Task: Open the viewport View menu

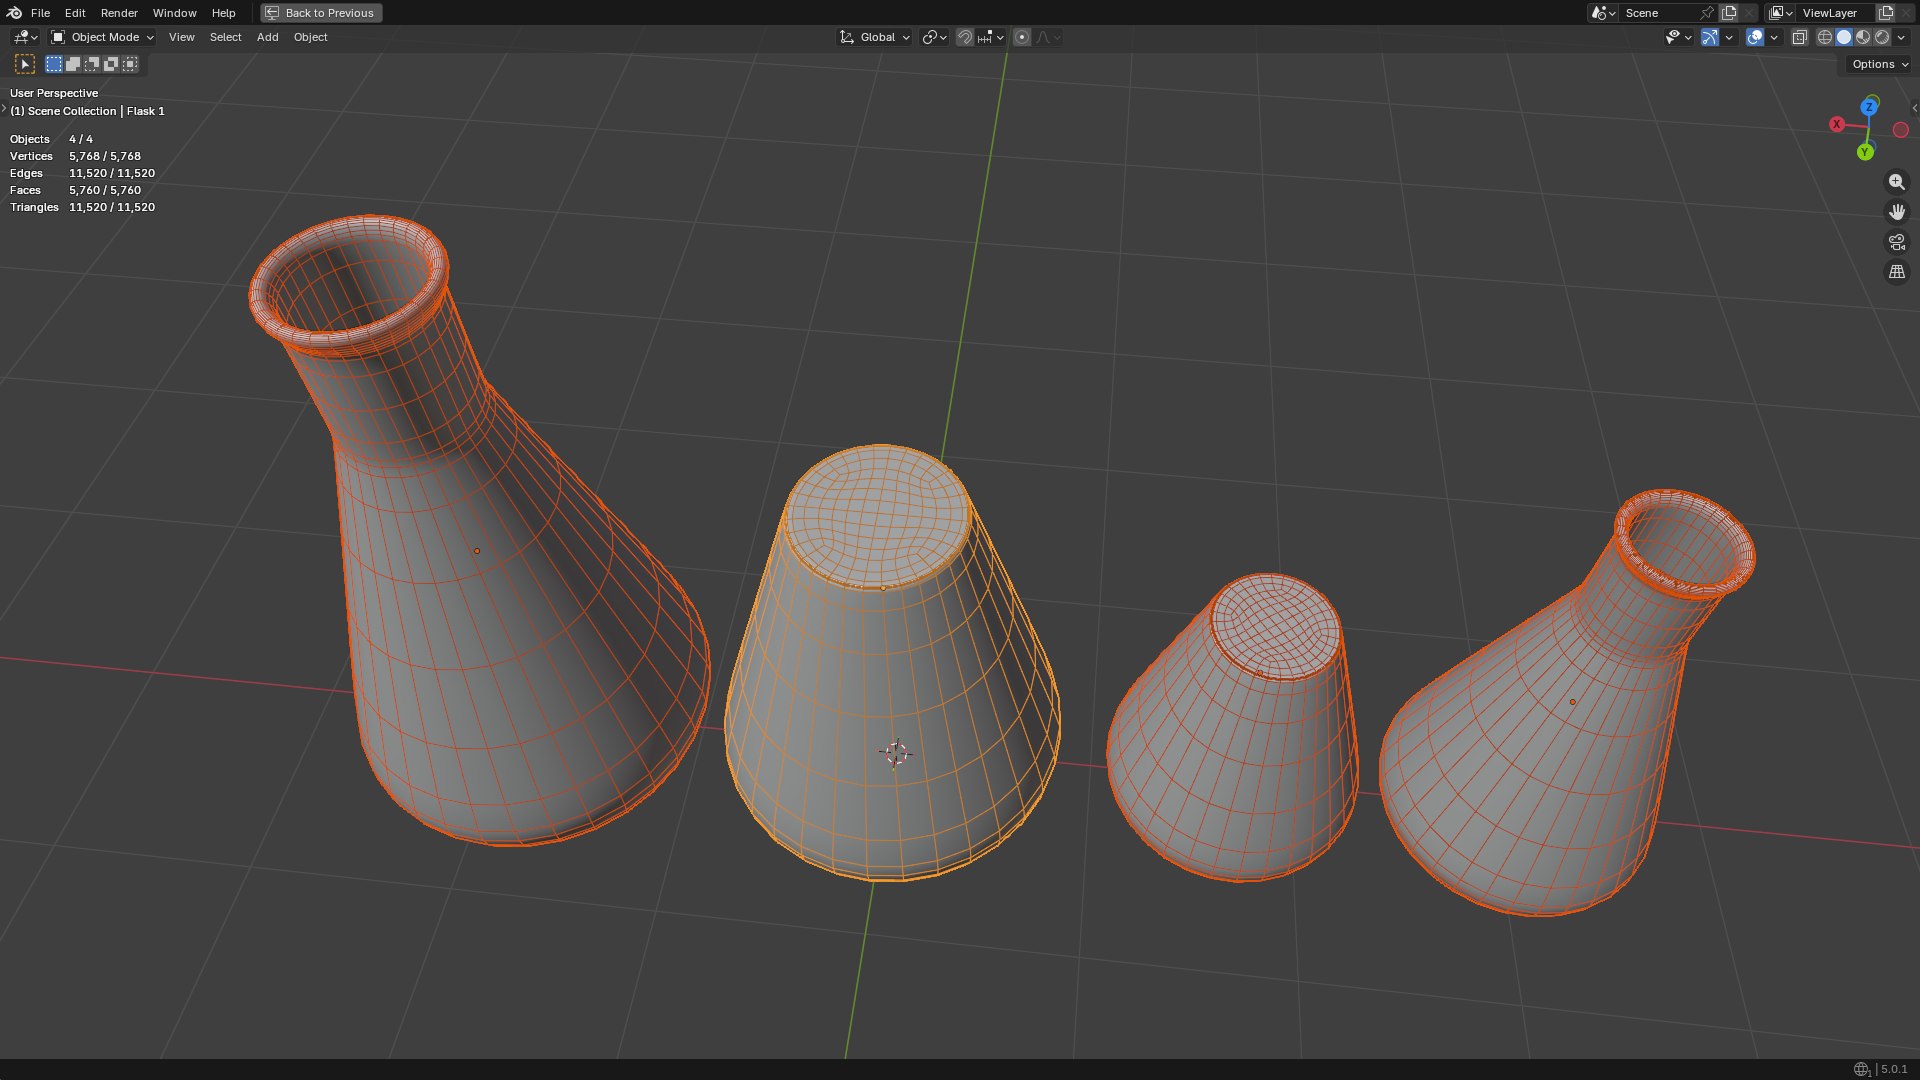Action: point(181,37)
